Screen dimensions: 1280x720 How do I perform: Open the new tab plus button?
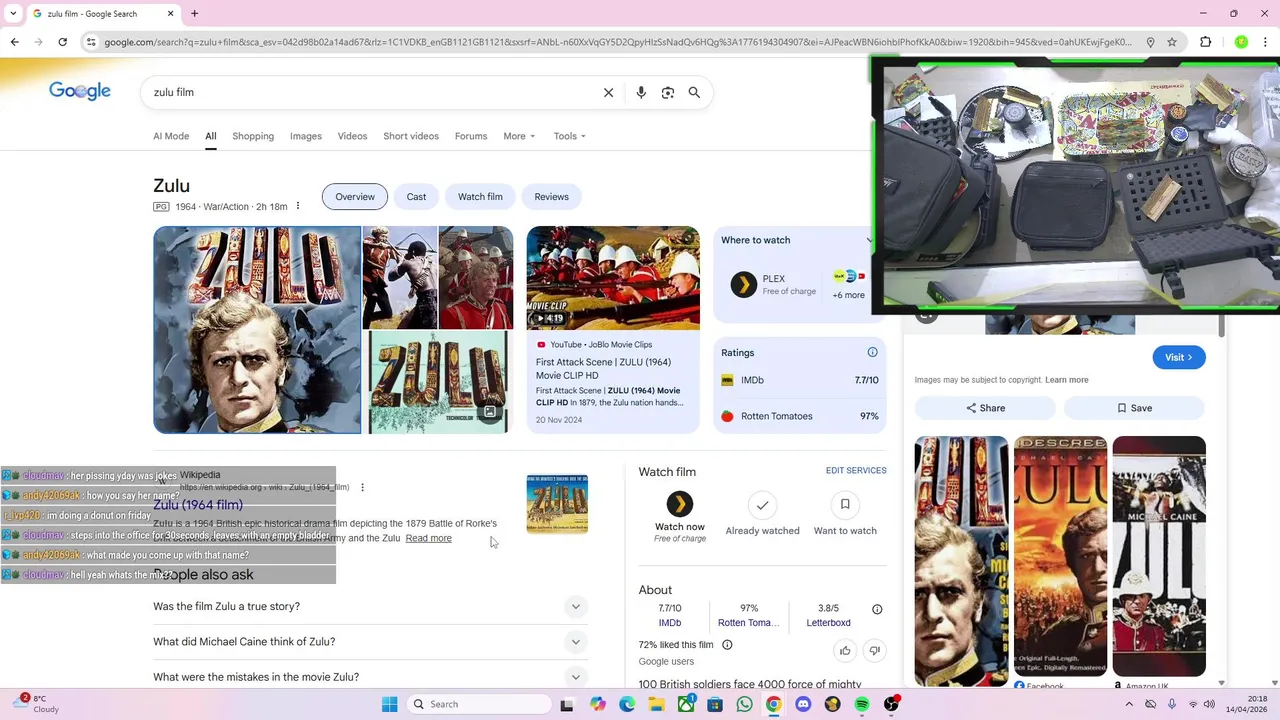(x=194, y=13)
